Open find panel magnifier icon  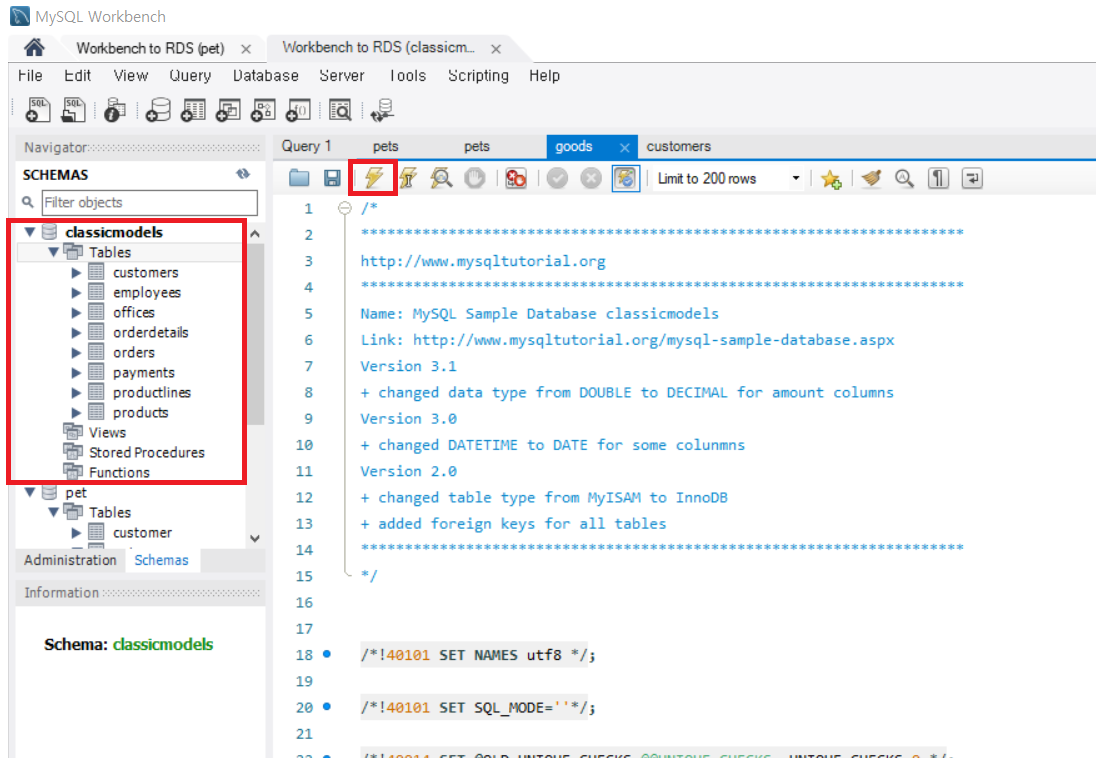click(904, 178)
